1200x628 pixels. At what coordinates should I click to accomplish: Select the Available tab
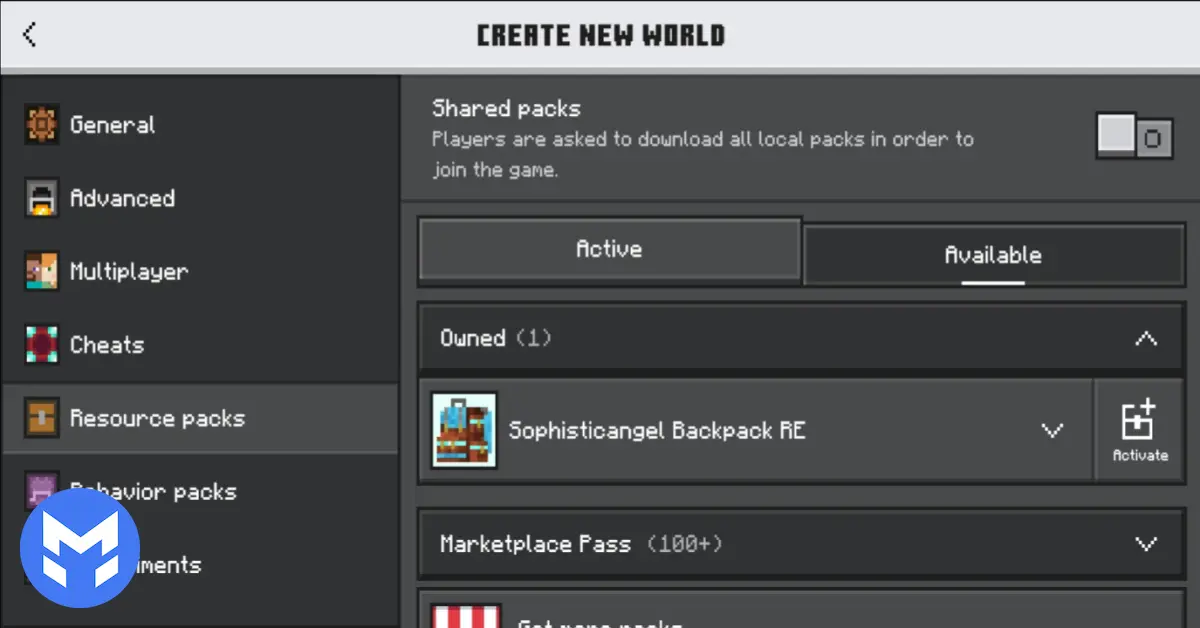992,255
